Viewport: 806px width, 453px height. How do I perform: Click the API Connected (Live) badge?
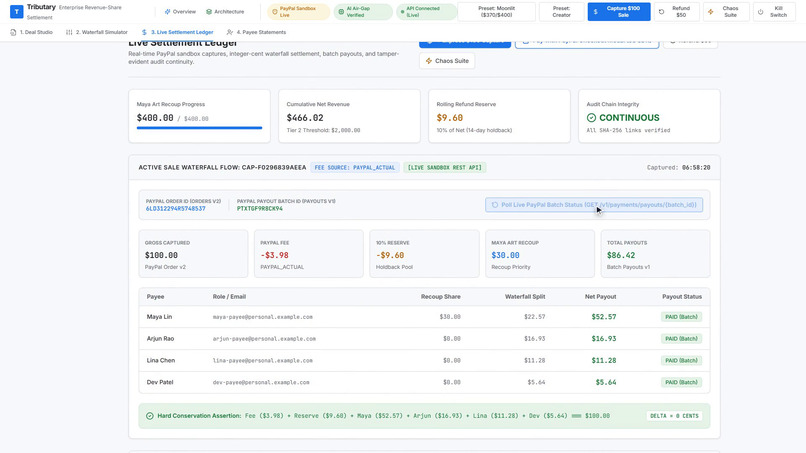click(426, 11)
